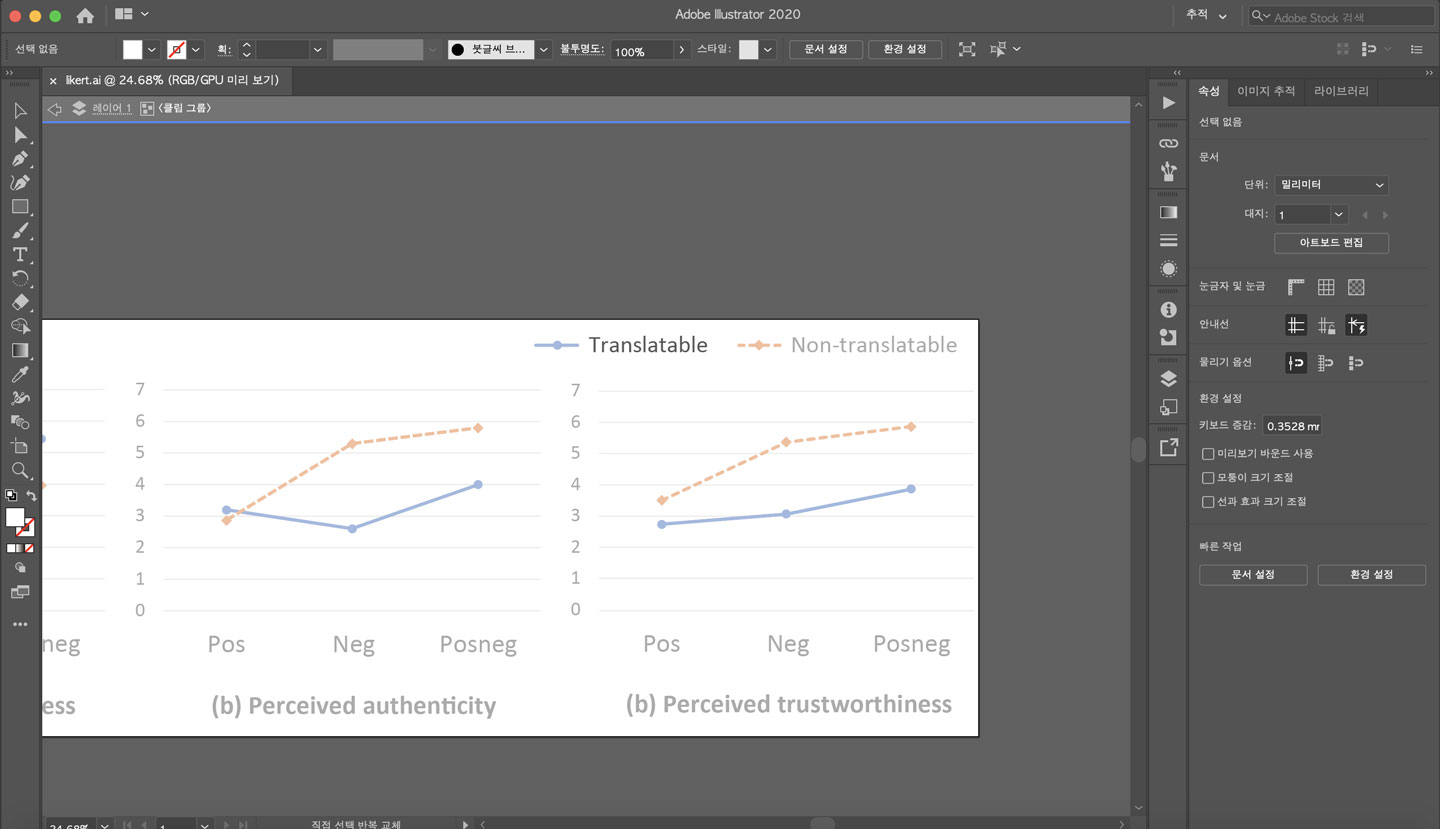The image size is (1440, 829).
Task: Click the white fill color swatch
Action: [x=133, y=50]
